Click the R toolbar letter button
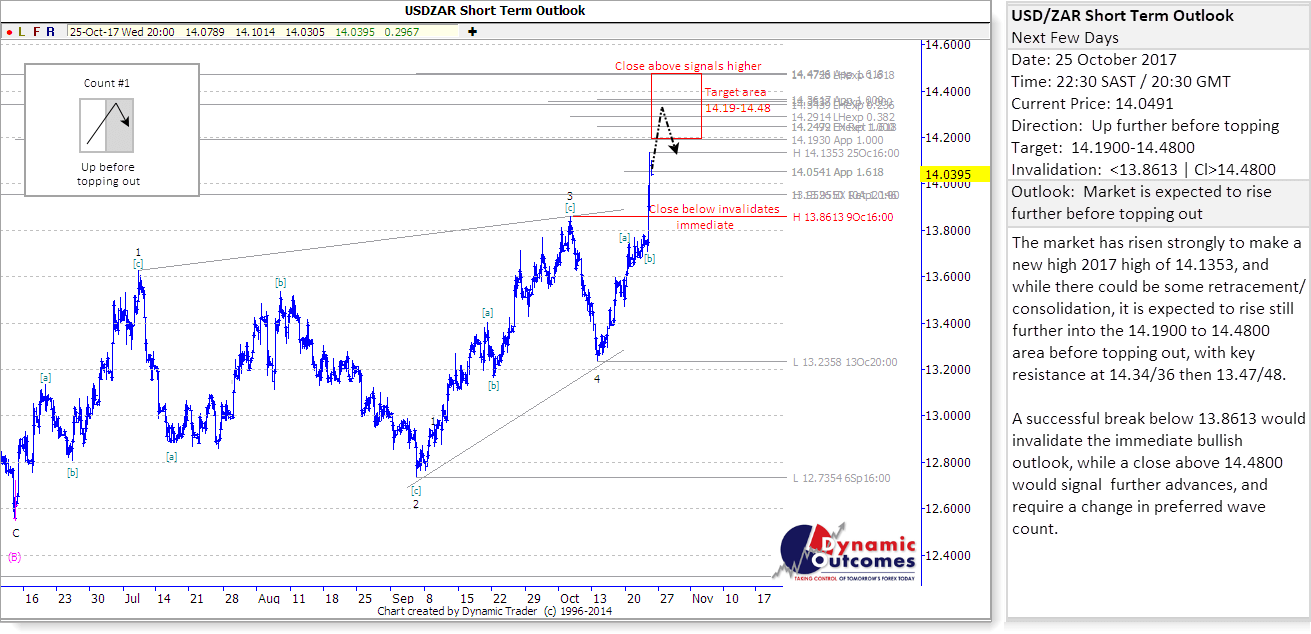Viewport: 1311px width, 634px height. pos(51,32)
